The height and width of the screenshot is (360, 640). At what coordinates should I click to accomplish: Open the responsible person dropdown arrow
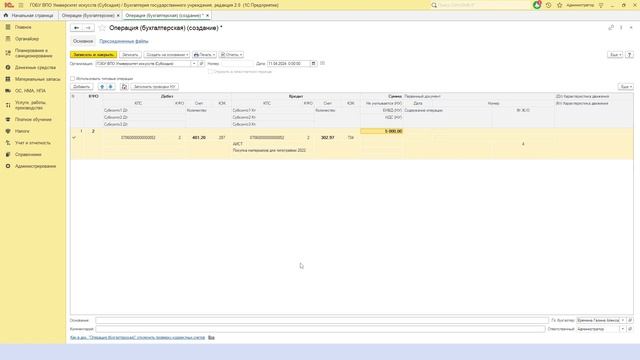(x=623, y=329)
